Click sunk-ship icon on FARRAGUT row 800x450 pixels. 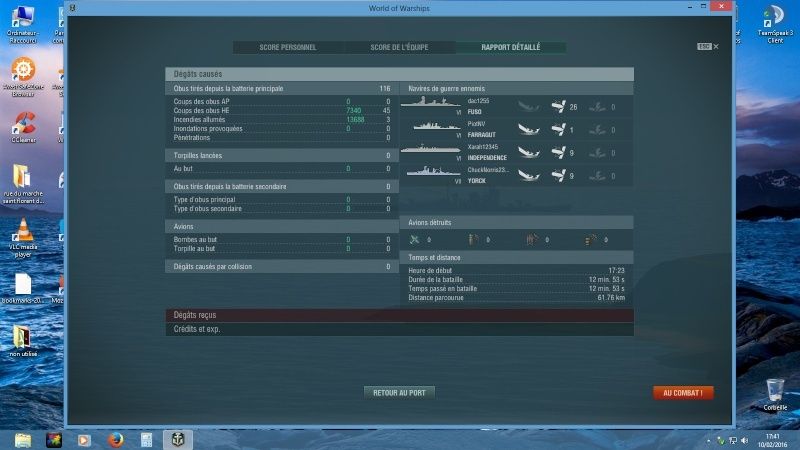529,130
